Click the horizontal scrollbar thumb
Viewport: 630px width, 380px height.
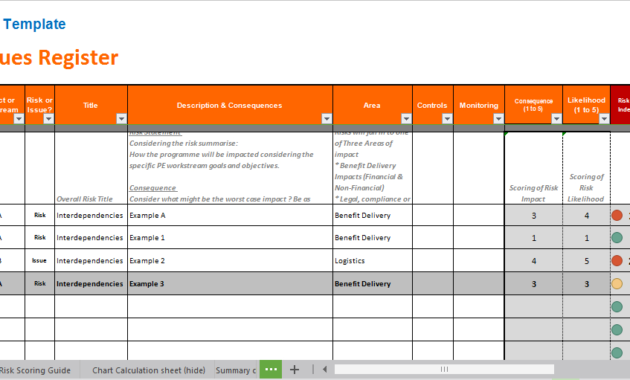pyautogui.click(x=444, y=369)
